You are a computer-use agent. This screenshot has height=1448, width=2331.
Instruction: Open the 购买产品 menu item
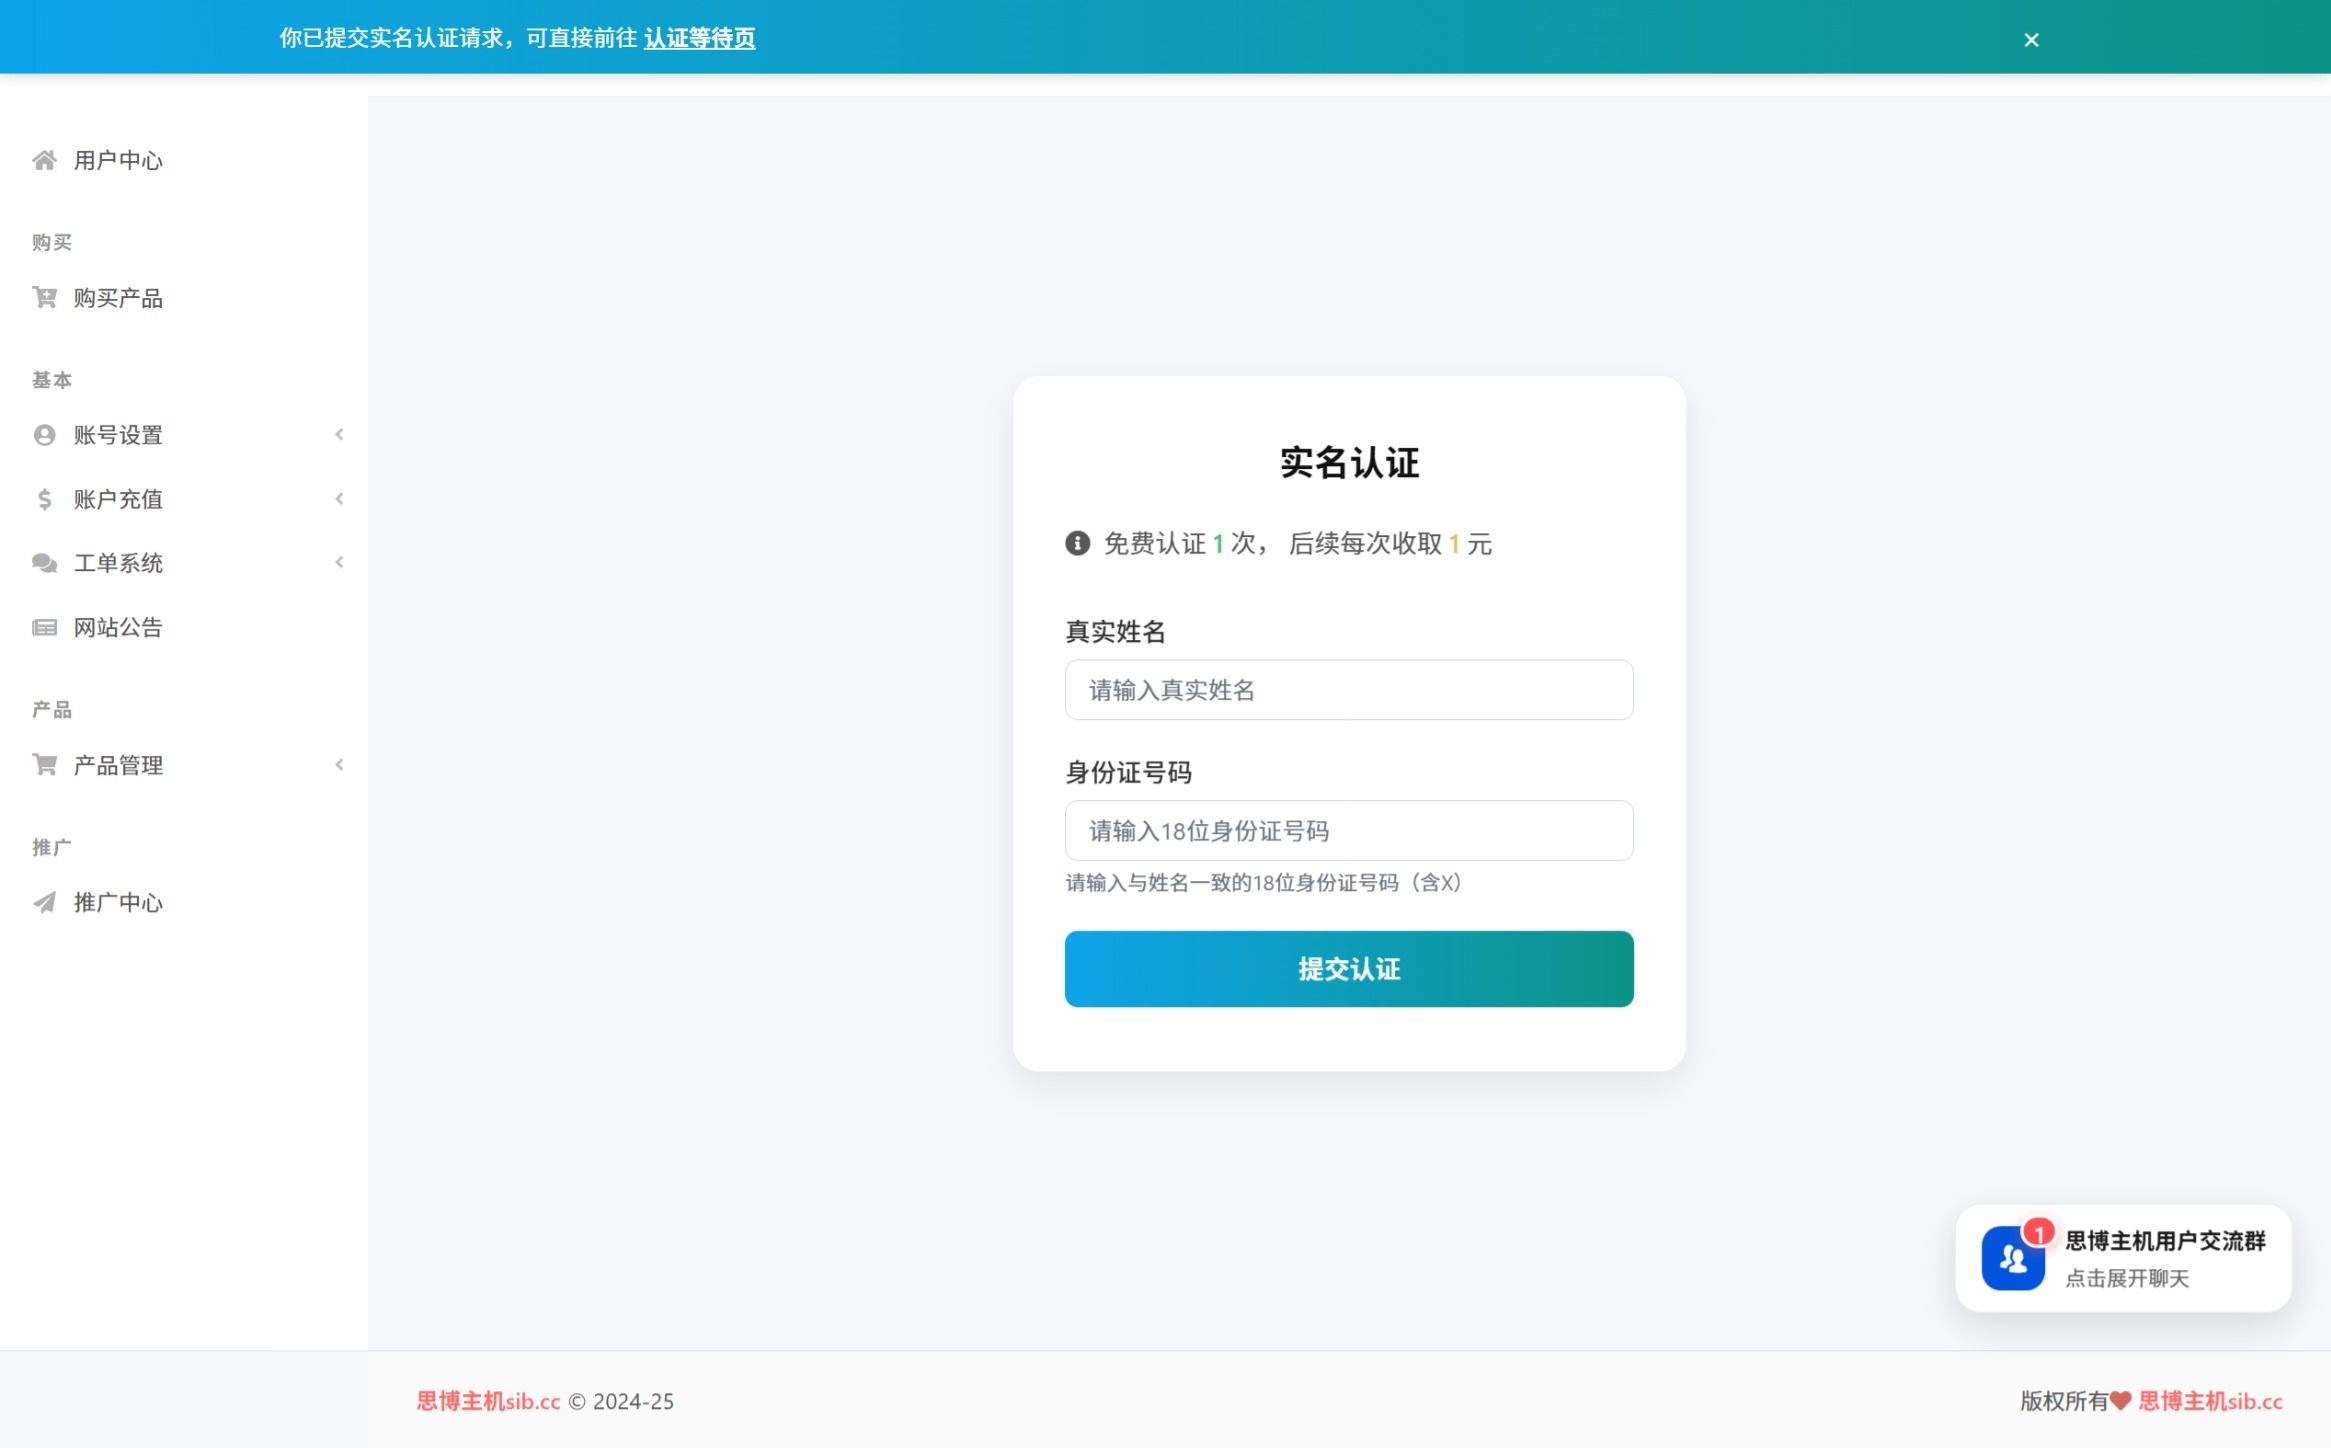118,298
